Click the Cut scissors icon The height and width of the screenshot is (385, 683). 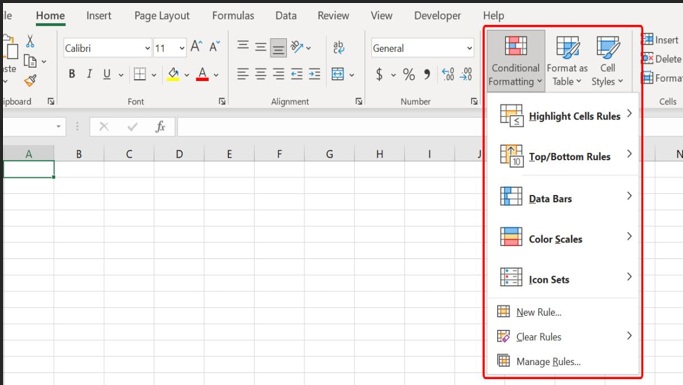tap(30, 41)
